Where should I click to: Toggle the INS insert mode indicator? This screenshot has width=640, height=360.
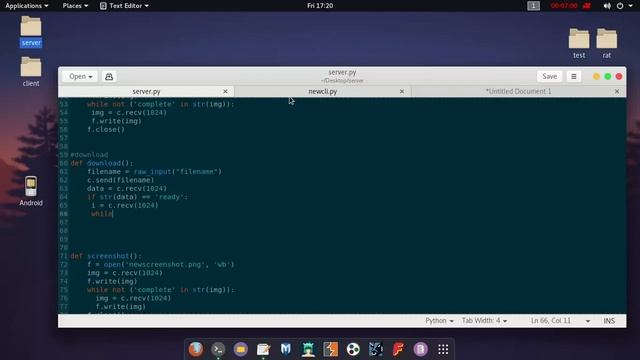click(609, 321)
